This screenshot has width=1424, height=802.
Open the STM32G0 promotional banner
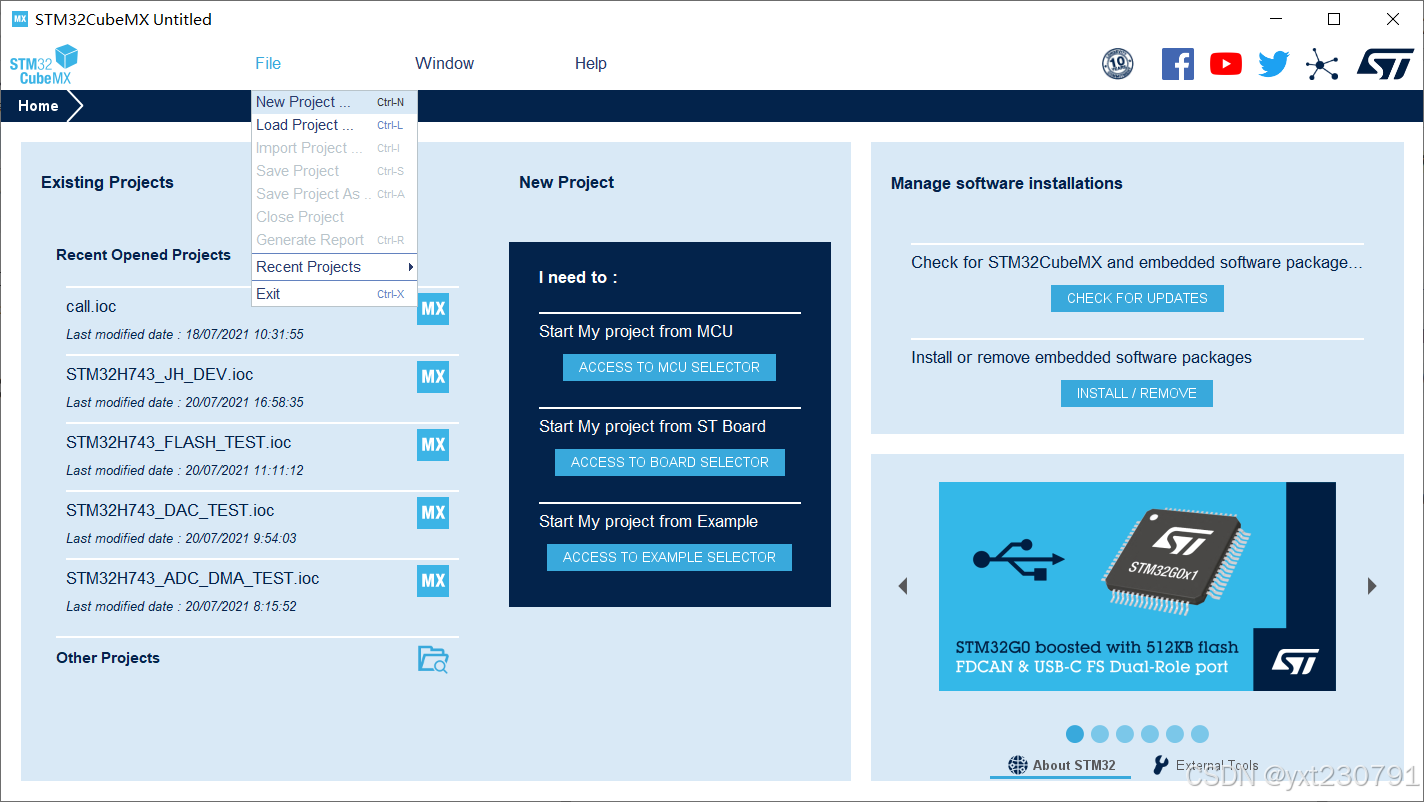pos(1137,586)
